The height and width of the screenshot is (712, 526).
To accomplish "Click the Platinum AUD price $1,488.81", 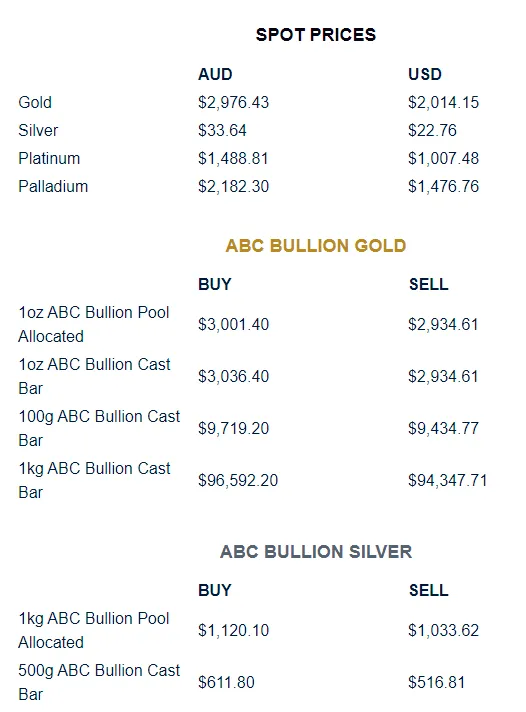I will [233, 159].
